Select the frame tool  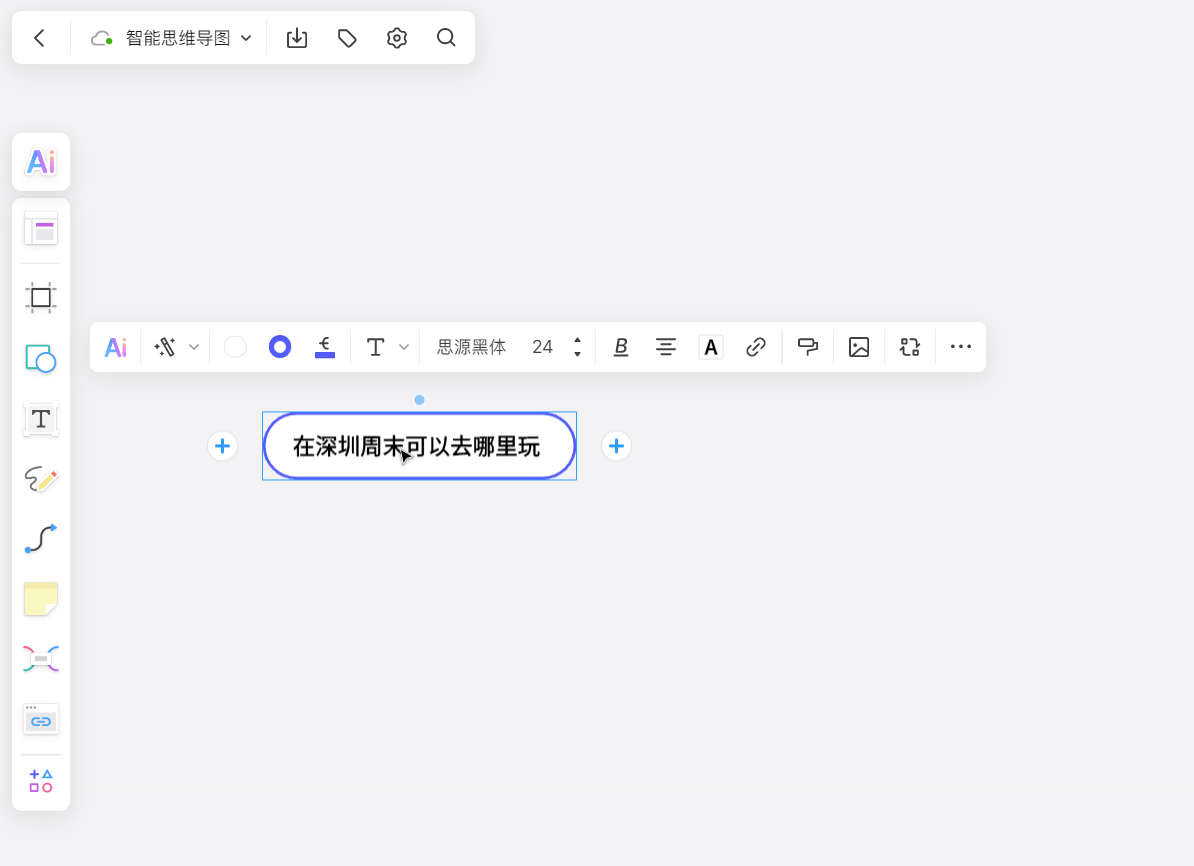pos(41,297)
